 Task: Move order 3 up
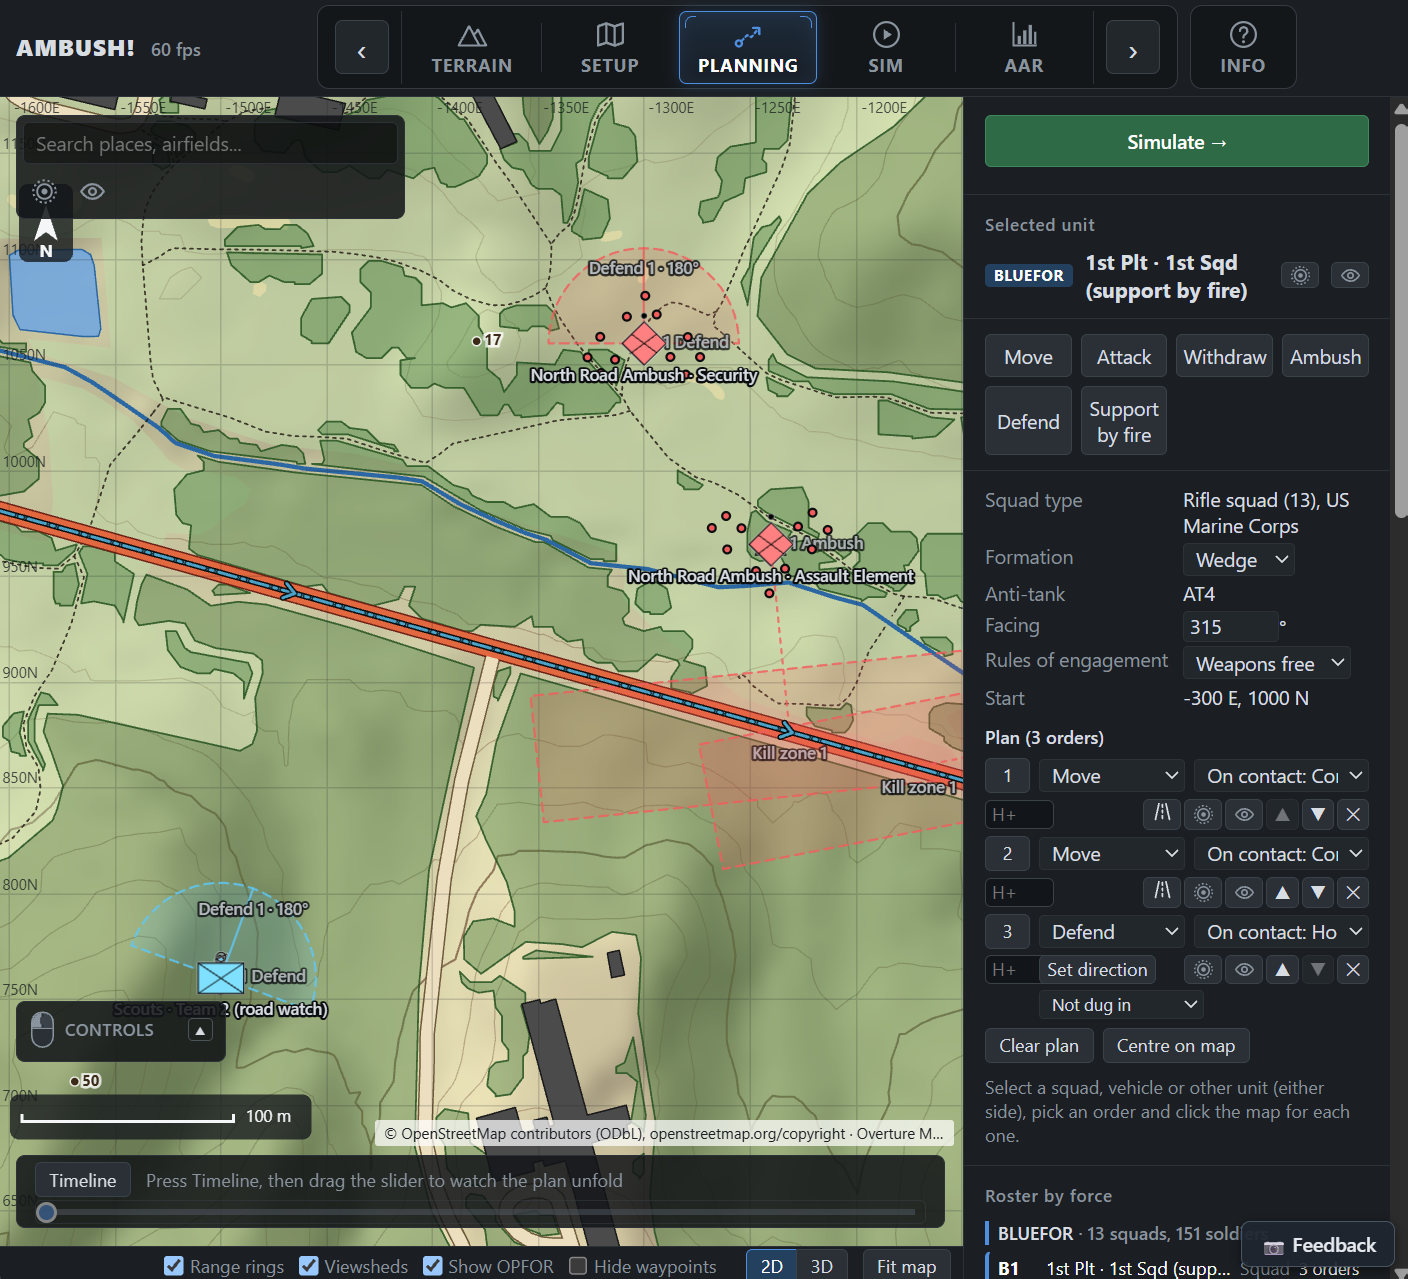(x=1282, y=969)
